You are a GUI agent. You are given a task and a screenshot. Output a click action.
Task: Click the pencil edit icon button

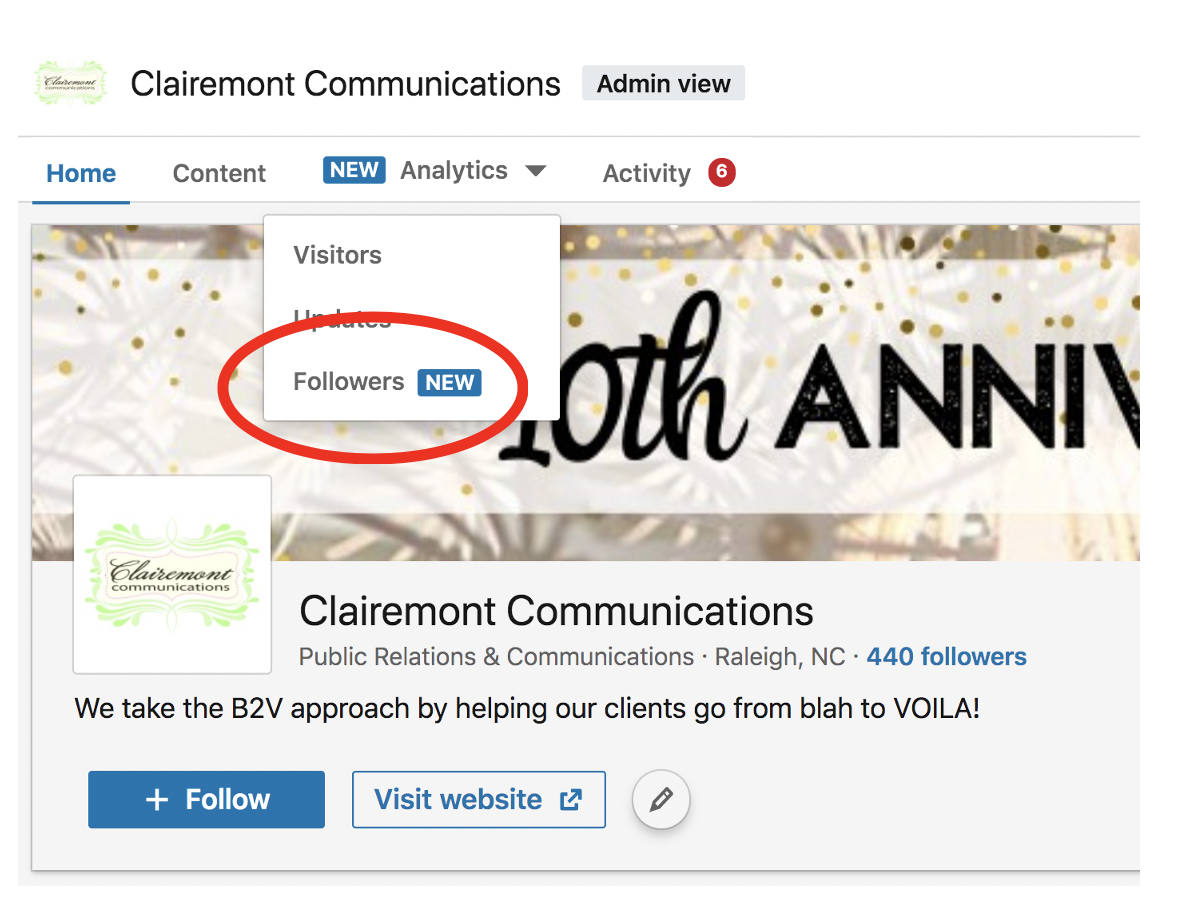pos(661,799)
